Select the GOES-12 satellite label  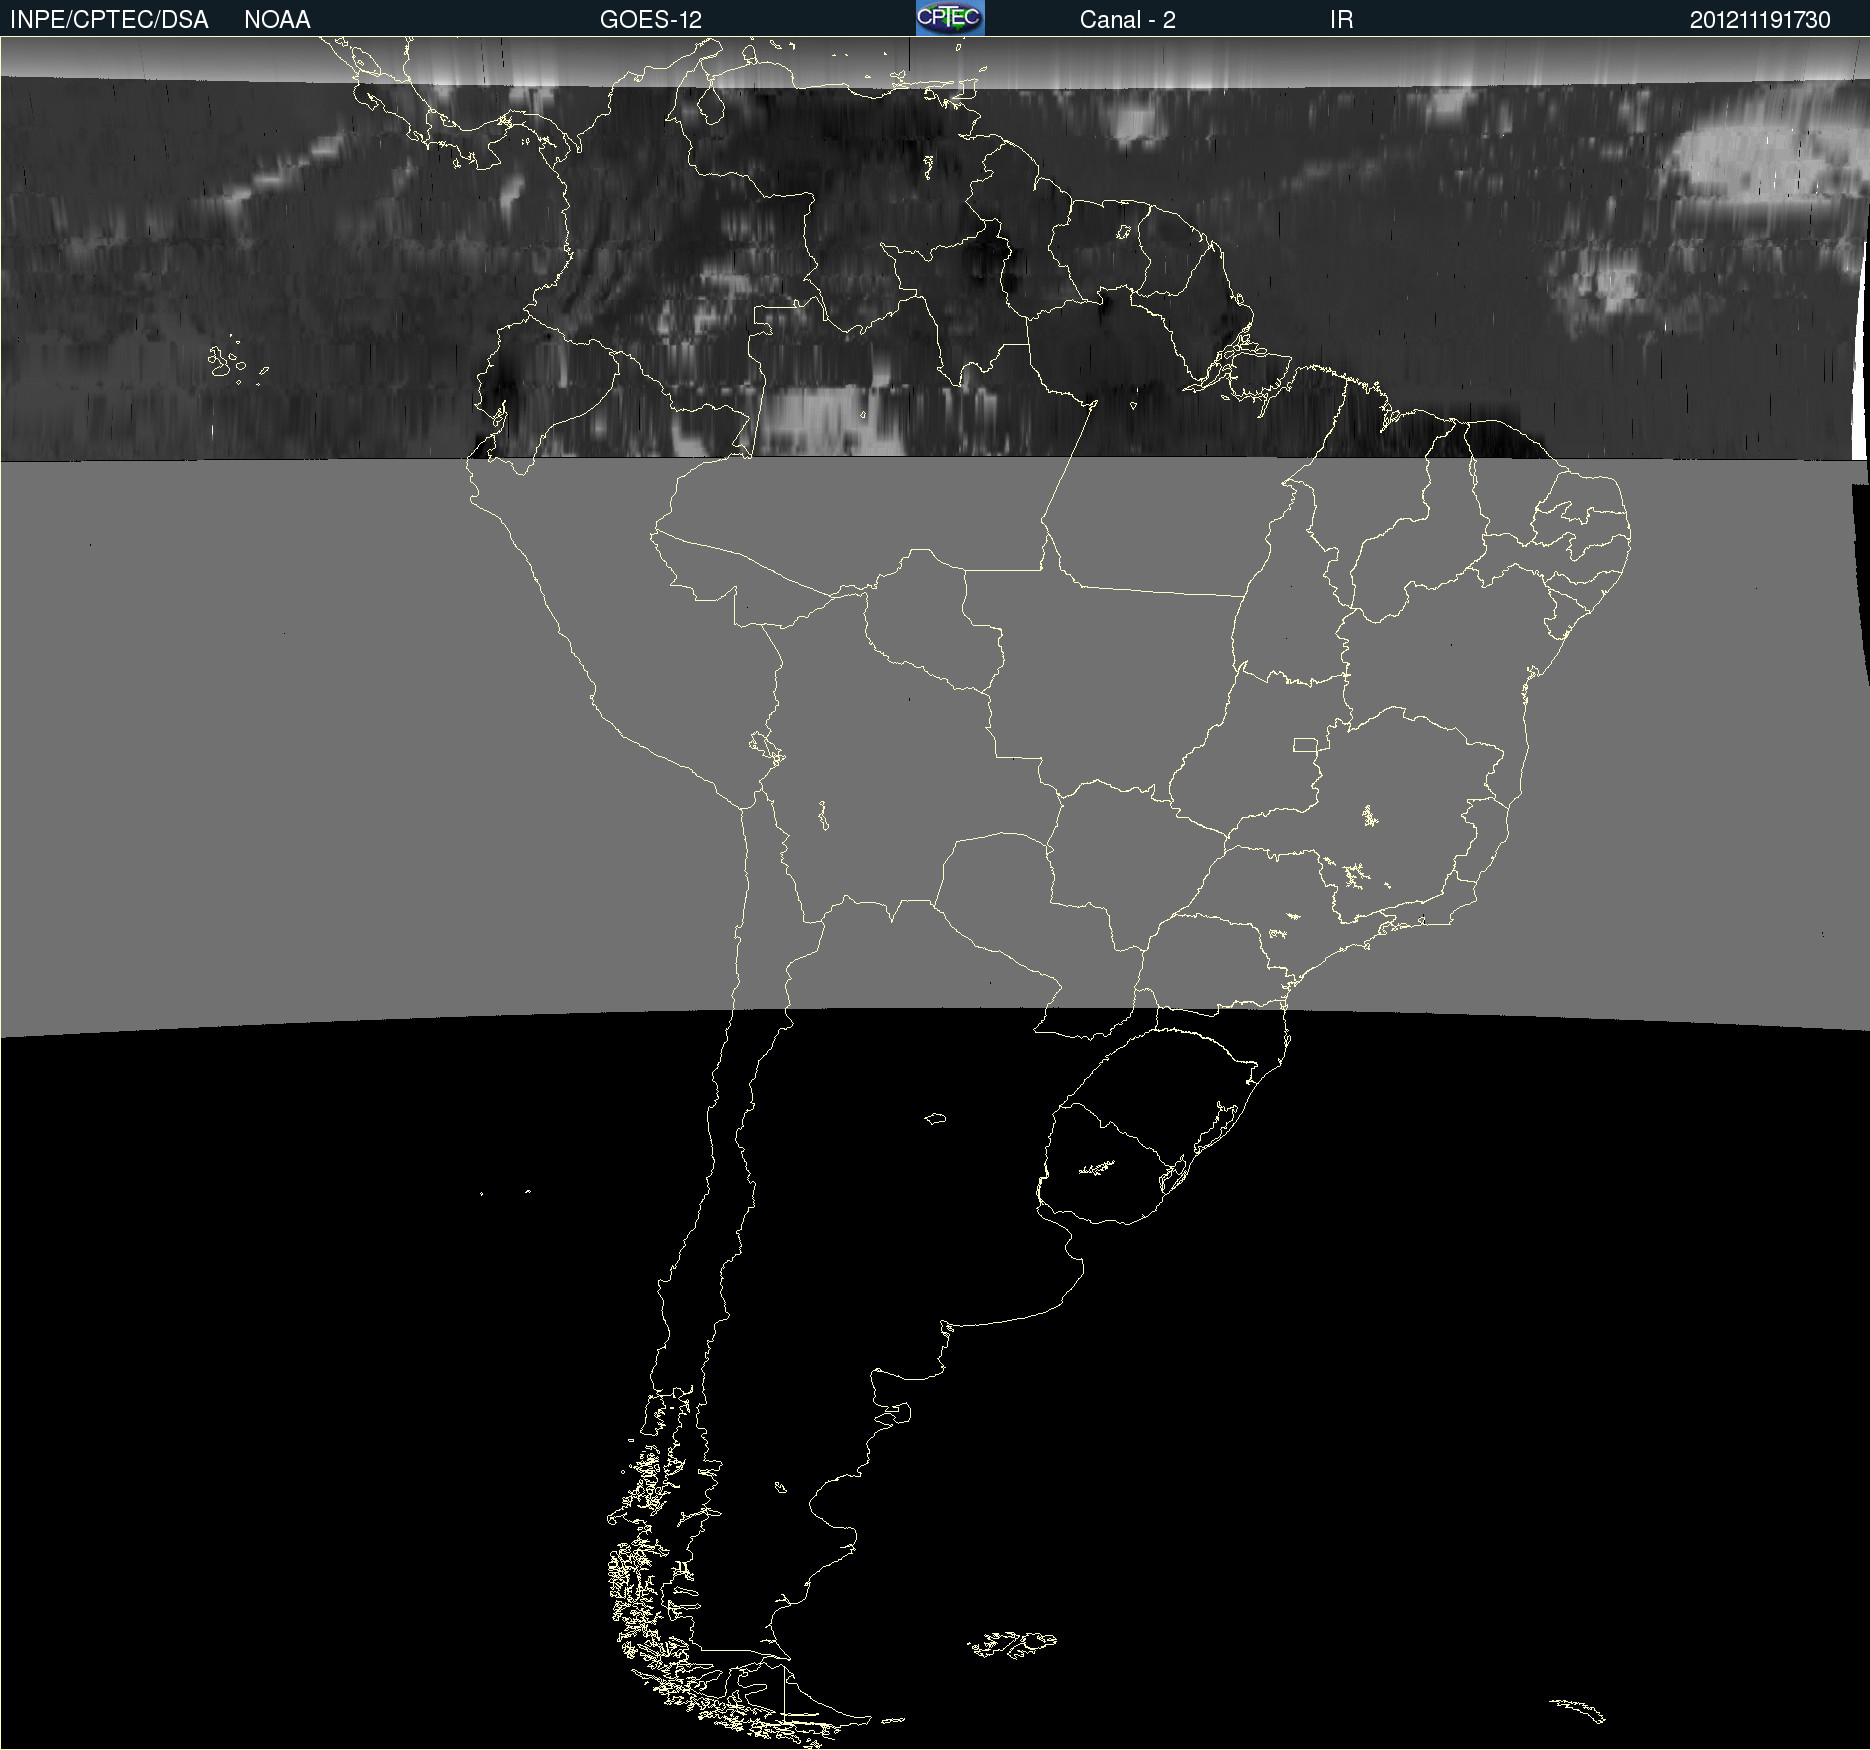point(651,20)
